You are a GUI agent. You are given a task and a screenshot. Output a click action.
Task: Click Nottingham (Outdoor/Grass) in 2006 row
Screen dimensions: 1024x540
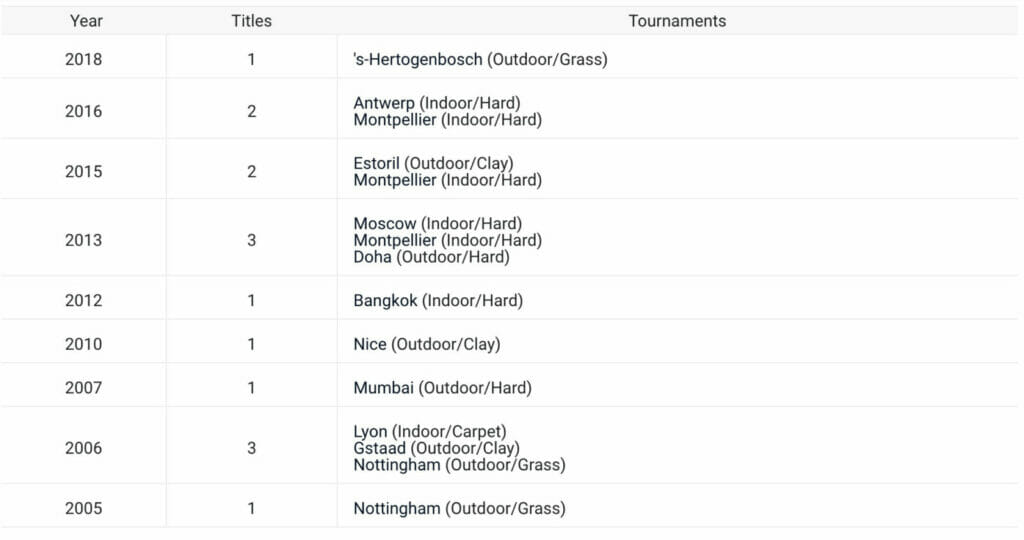[x=459, y=465]
